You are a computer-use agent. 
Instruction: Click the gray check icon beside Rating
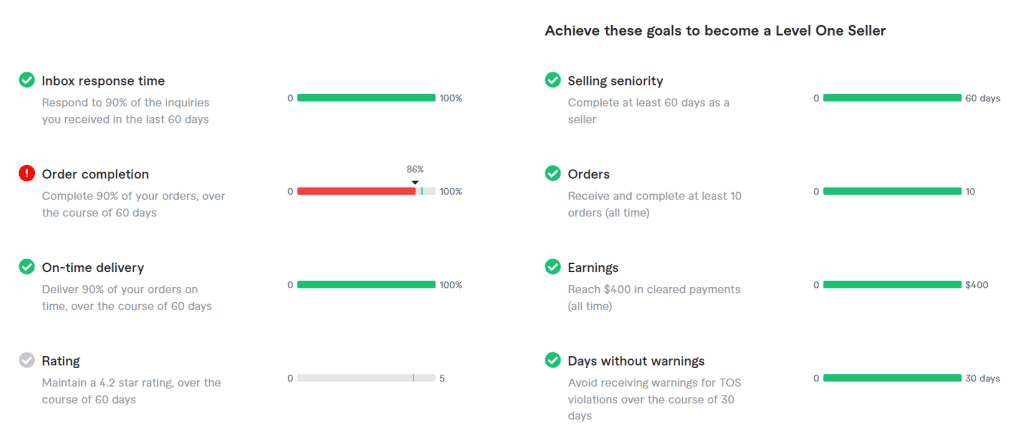pos(27,361)
